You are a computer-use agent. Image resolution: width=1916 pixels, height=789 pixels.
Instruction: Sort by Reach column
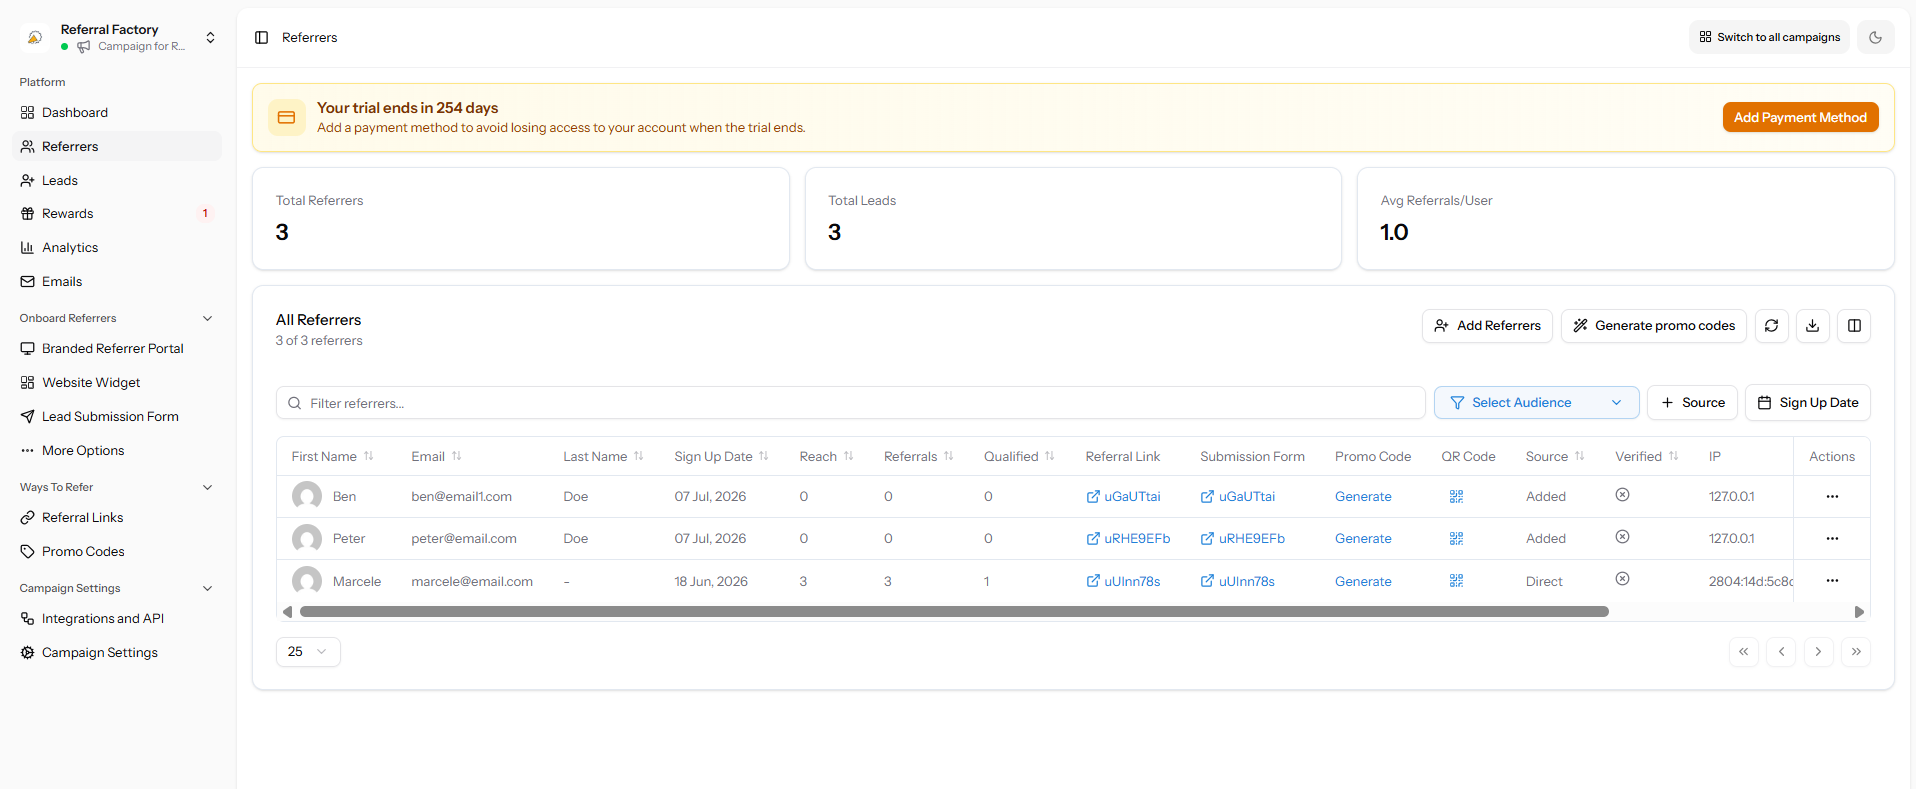click(827, 456)
